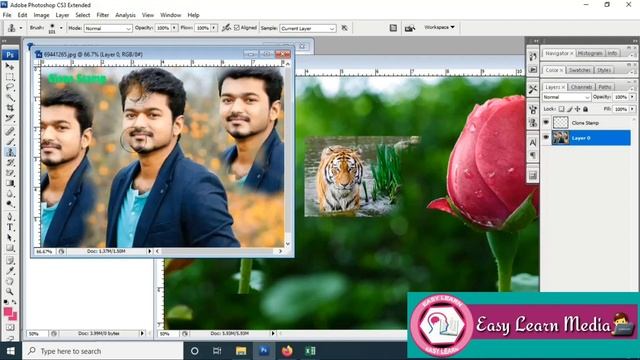Viewport: 640px width, 360px height.
Task: Select the Rectangular Marquee tool
Action: coord(10,77)
